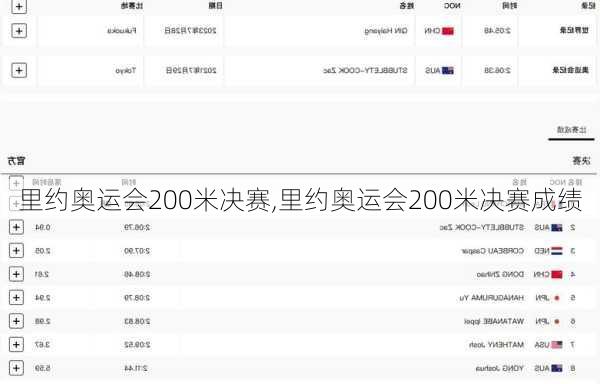Open athlete HANAGURUMA Yu
The height and width of the screenshot is (384, 600).
coord(492,298)
